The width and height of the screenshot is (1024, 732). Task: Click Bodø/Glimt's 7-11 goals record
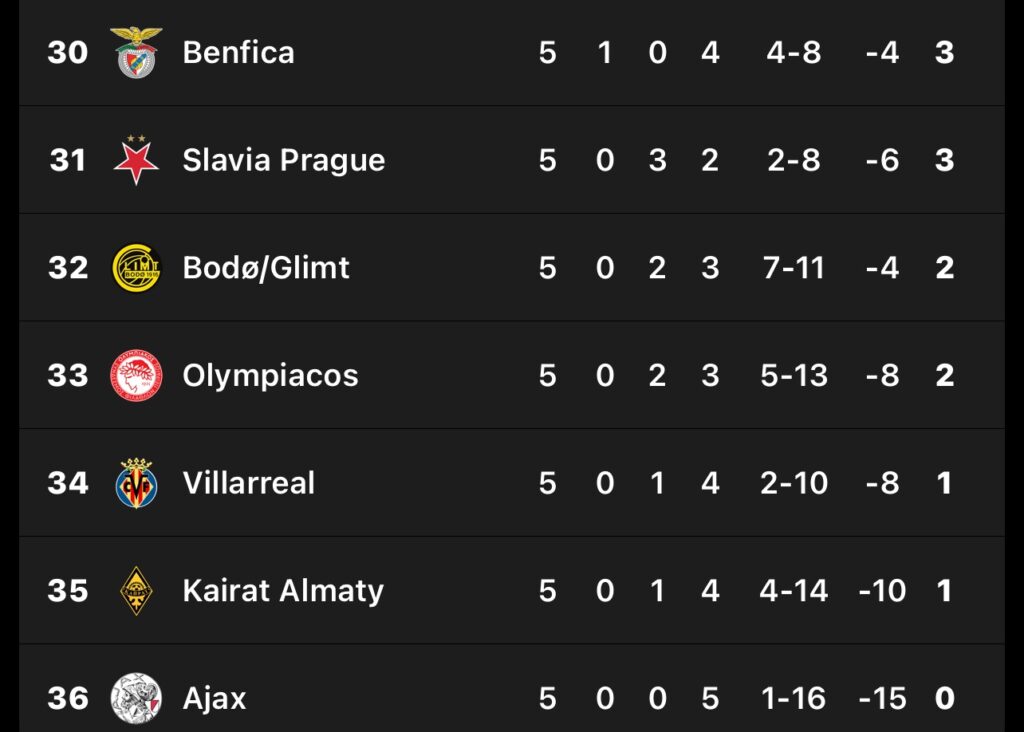tap(794, 268)
